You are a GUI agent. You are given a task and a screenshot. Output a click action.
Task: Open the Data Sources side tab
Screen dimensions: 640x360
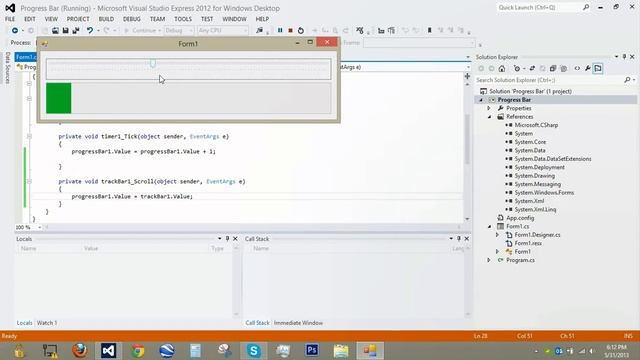pos(7,68)
